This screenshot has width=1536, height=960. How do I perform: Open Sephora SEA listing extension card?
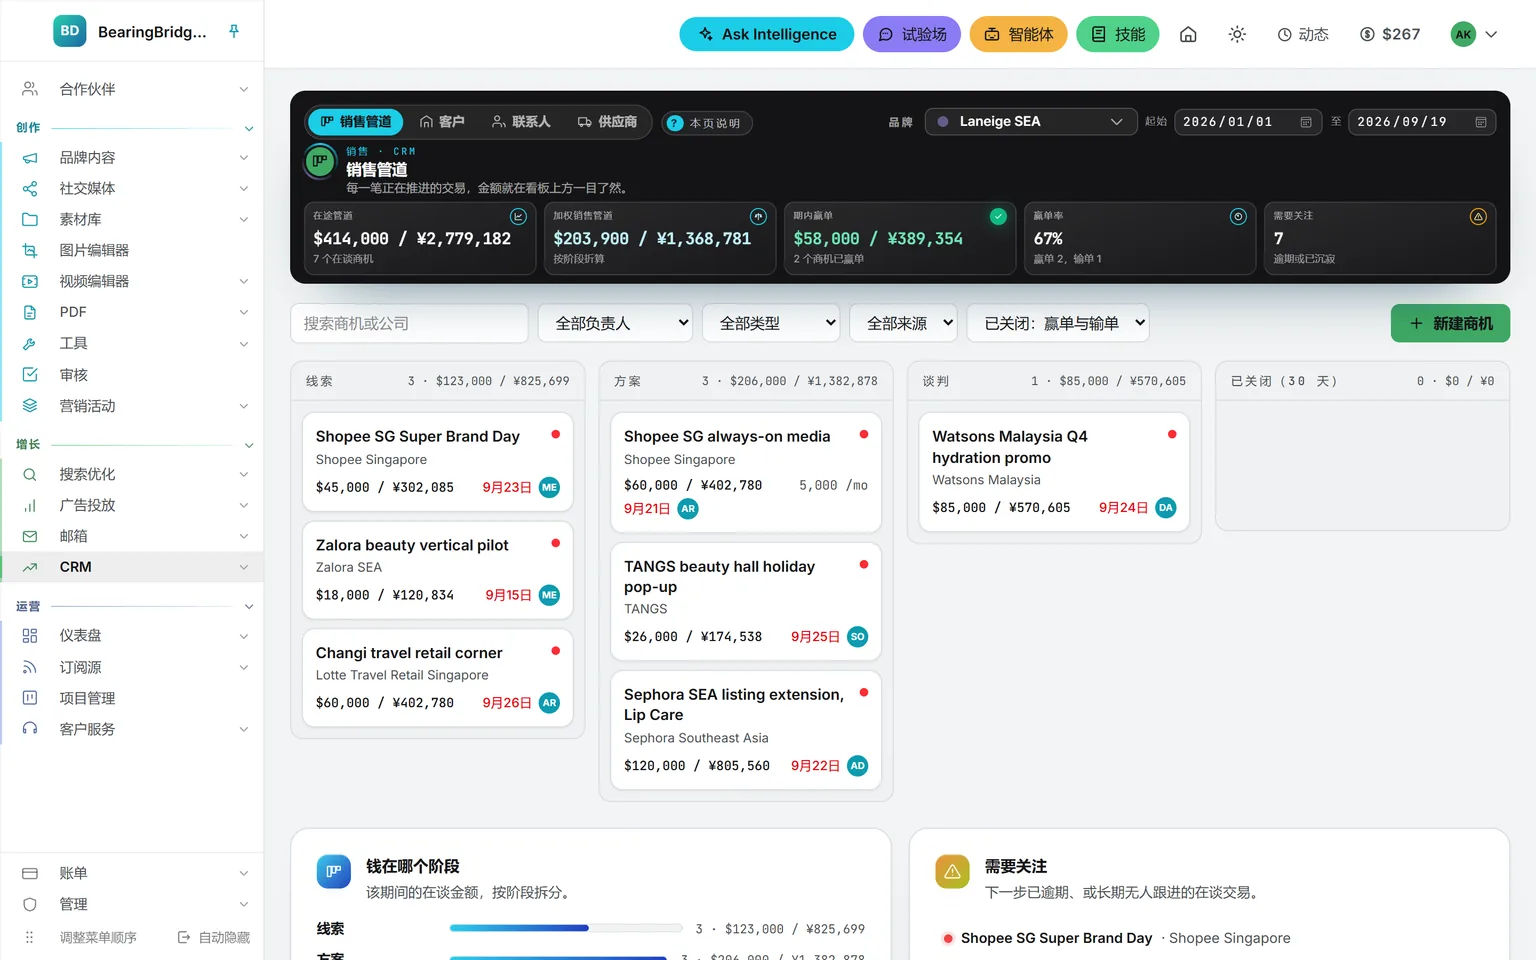(746, 730)
